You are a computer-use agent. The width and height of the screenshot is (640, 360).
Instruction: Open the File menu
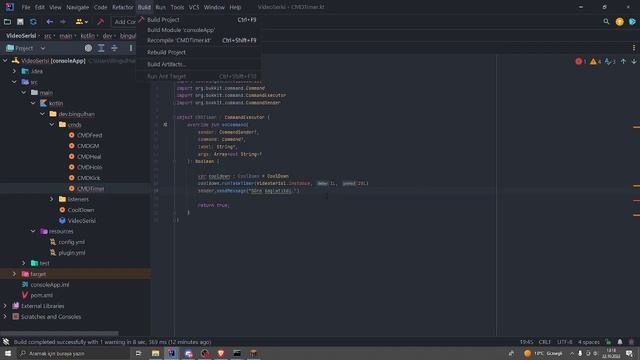pos(26,7)
